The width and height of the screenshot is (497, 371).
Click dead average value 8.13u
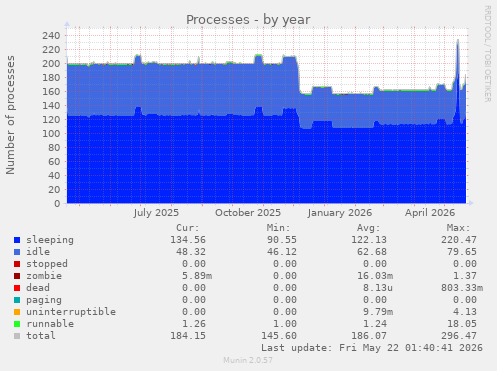(x=378, y=288)
